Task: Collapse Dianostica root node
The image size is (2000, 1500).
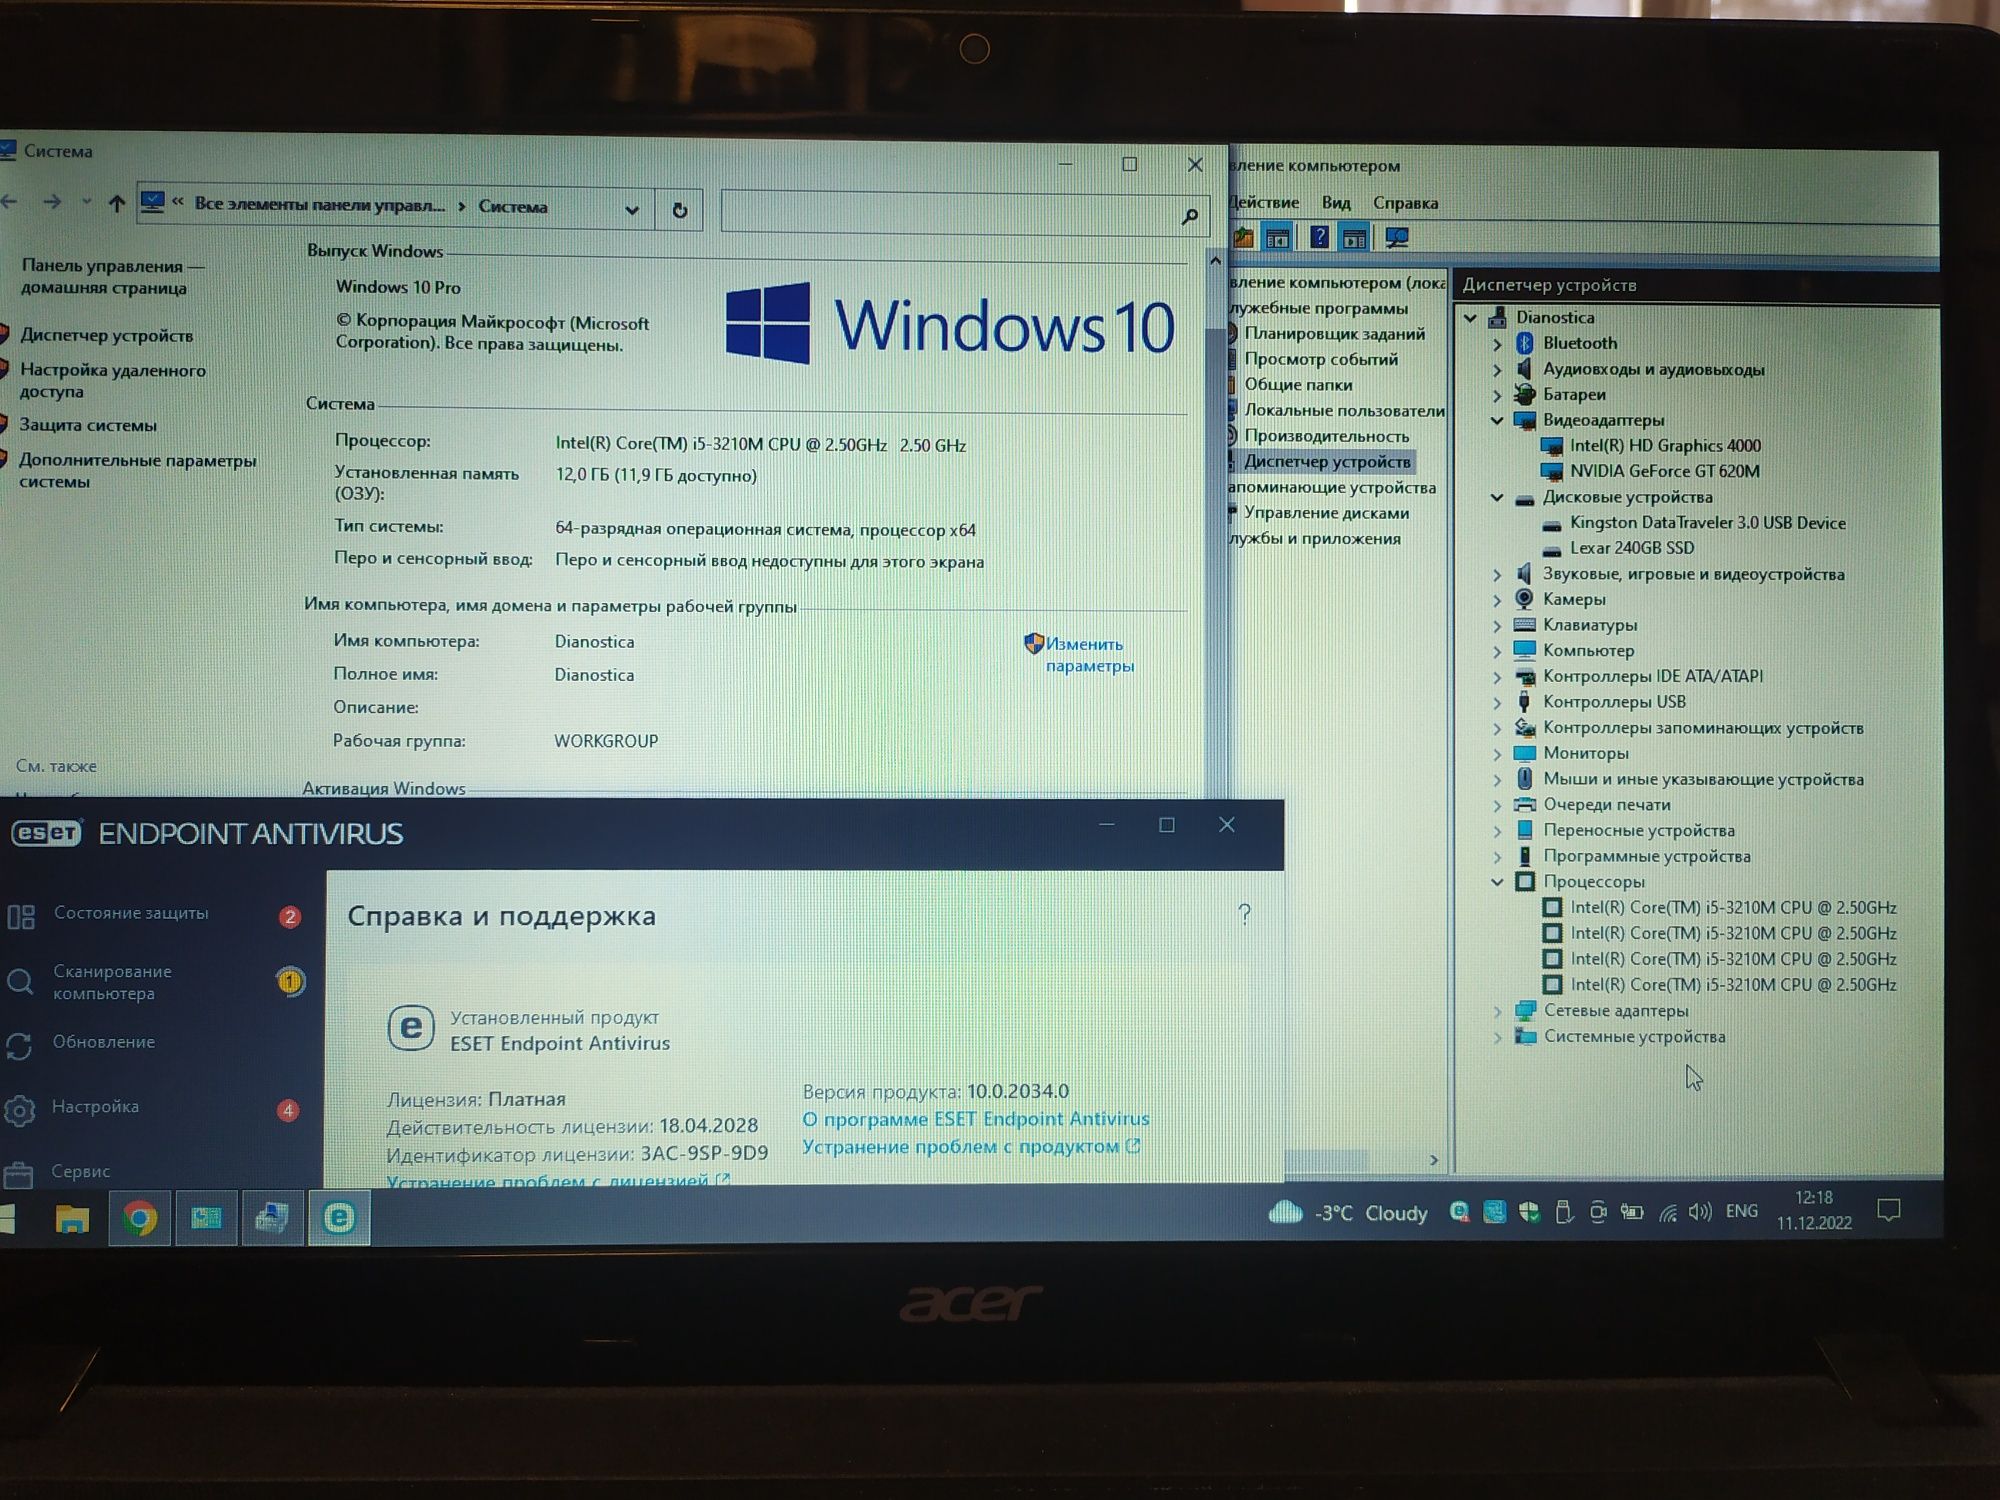Action: pyautogui.click(x=1471, y=318)
